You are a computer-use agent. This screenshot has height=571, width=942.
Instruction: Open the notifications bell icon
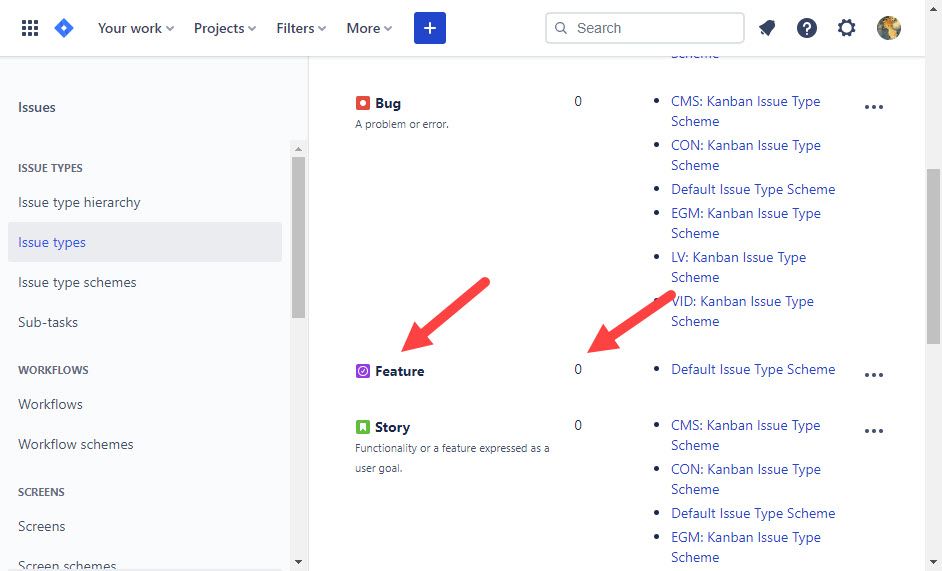click(767, 28)
